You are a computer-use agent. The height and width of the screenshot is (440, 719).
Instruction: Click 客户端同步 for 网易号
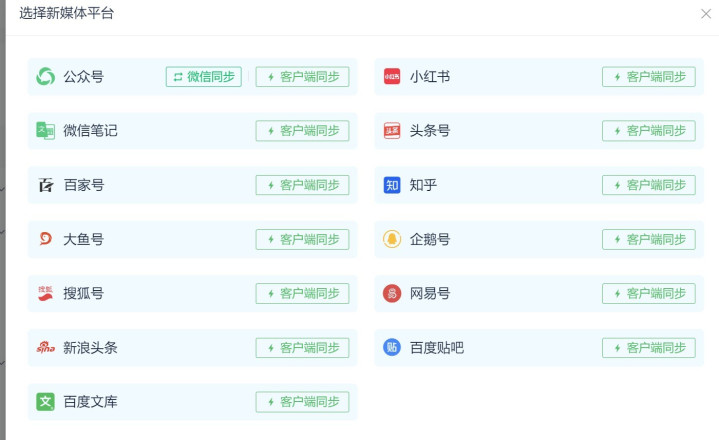649,293
